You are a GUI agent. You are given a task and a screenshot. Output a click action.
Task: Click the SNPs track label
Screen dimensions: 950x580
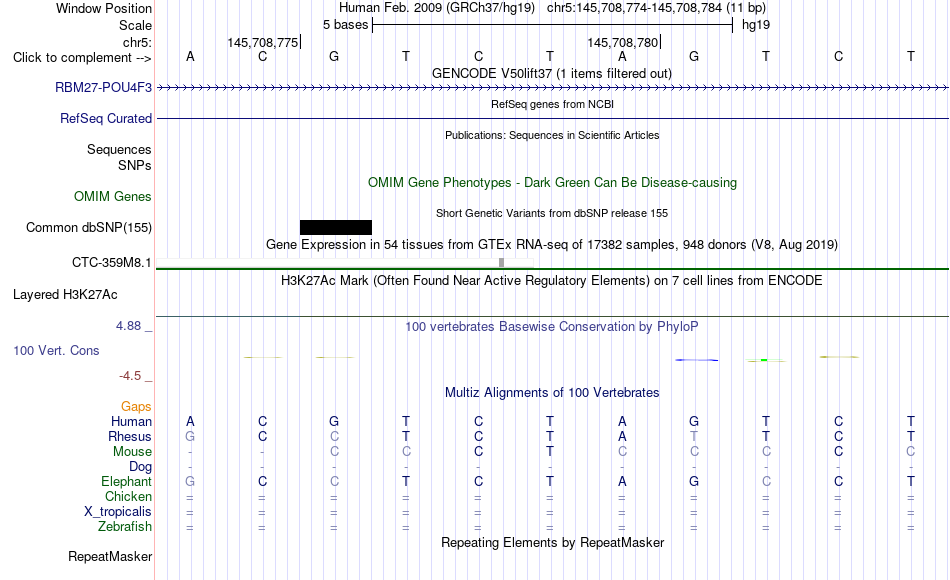click(135, 165)
